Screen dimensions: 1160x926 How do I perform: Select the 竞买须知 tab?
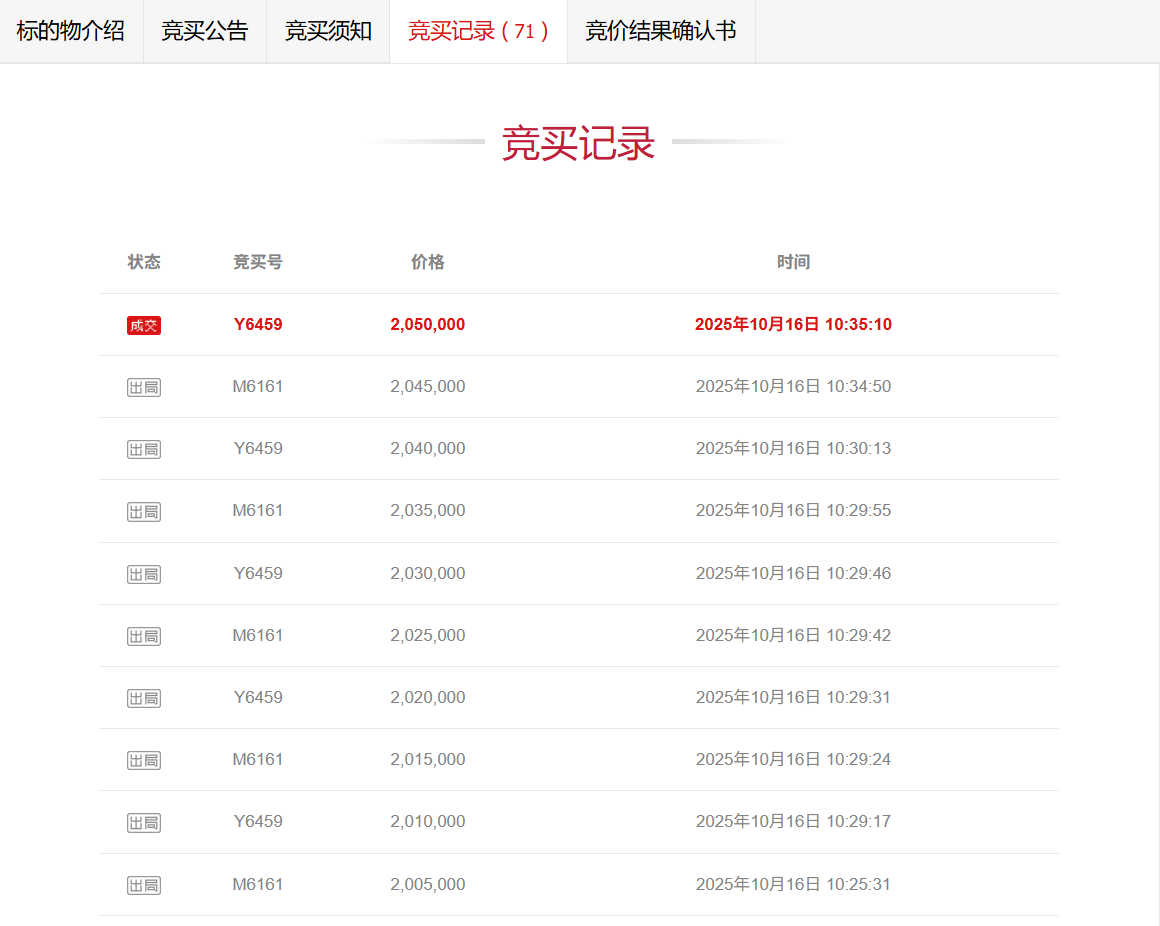pos(328,31)
